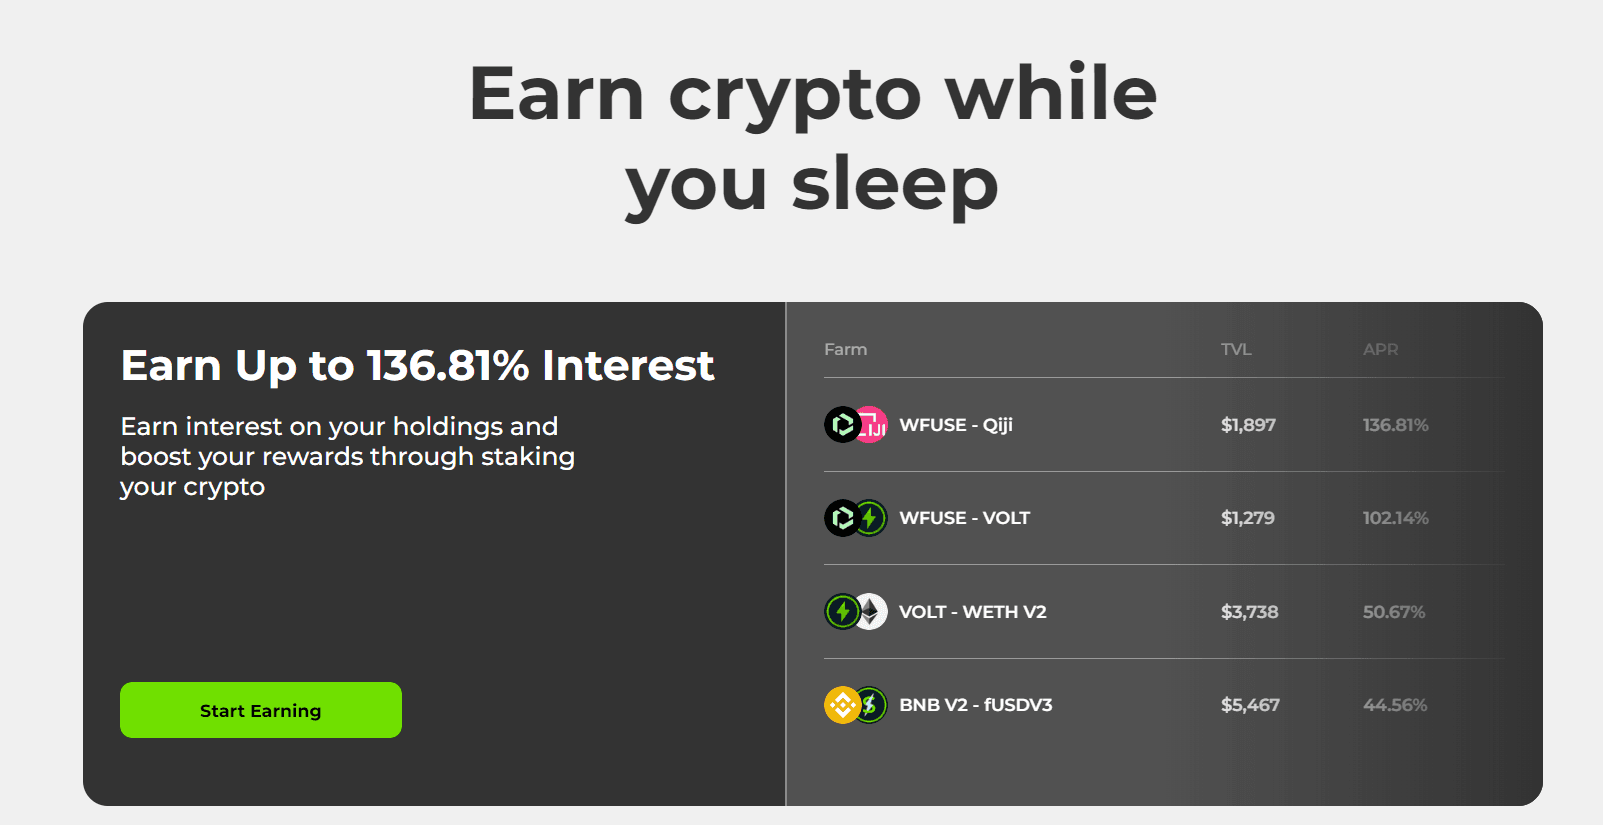Click the yellow BNB token icon
The image size is (1603, 825).
pos(842,705)
